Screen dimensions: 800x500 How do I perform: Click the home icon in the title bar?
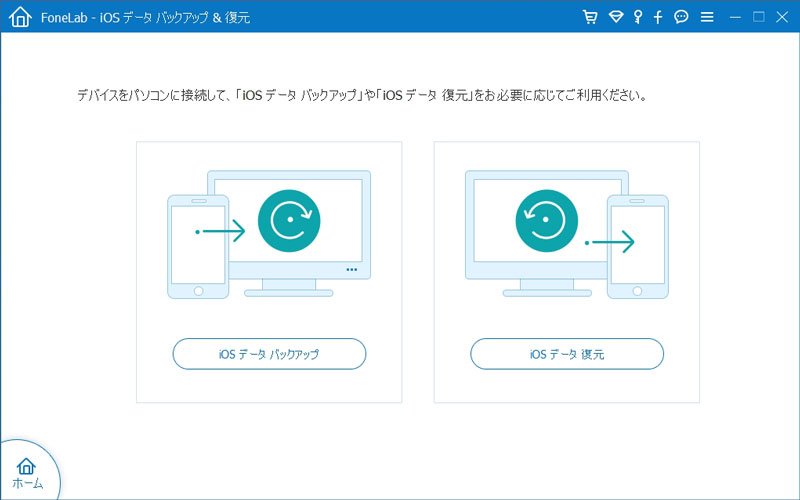(x=20, y=17)
